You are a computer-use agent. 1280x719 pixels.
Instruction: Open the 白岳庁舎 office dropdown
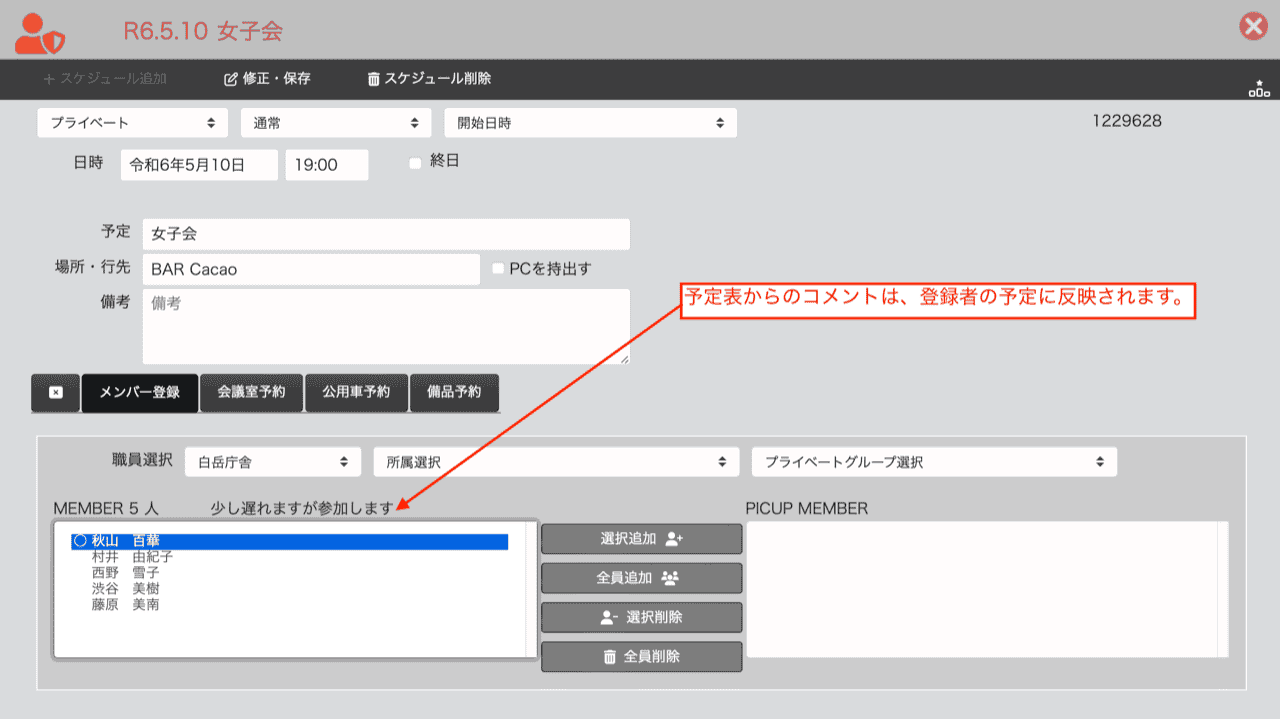pos(273,462)
